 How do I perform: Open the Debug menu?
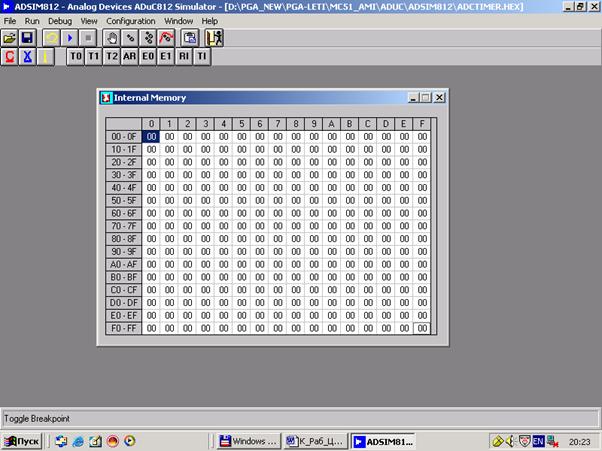(60, 20)
